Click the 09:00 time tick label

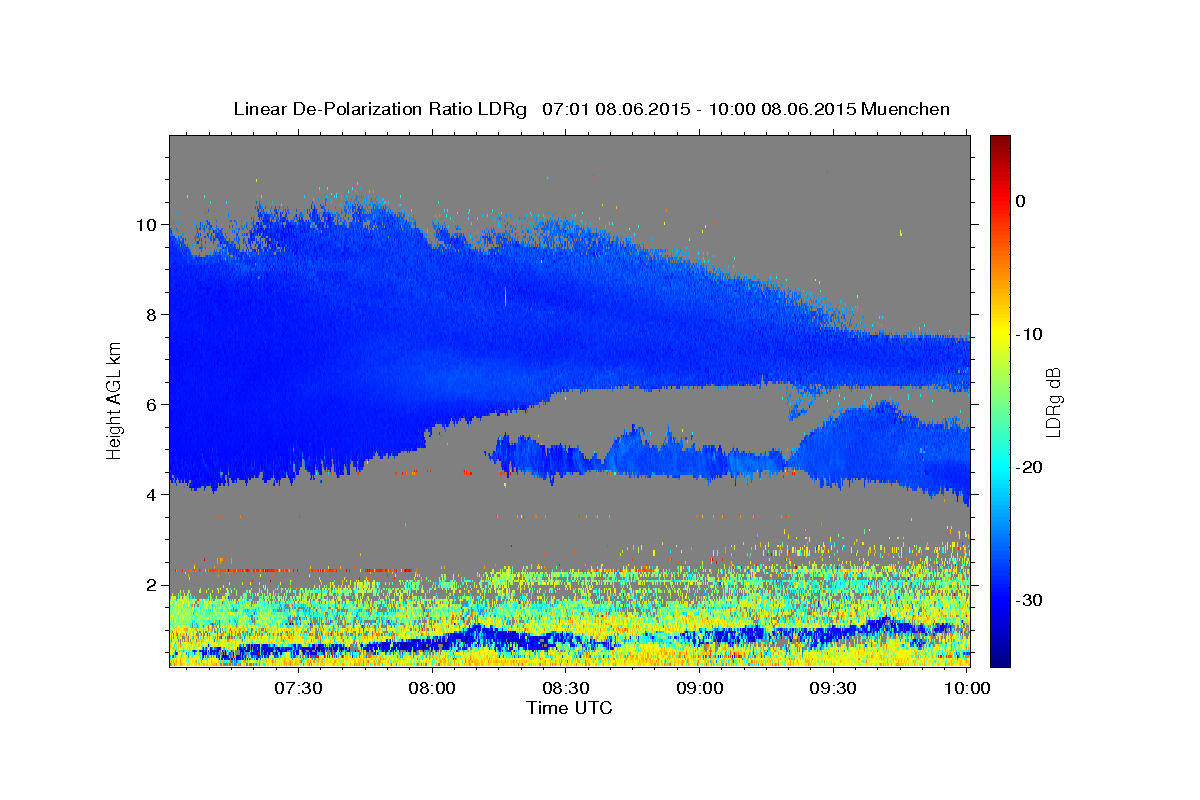coord(700,688)
